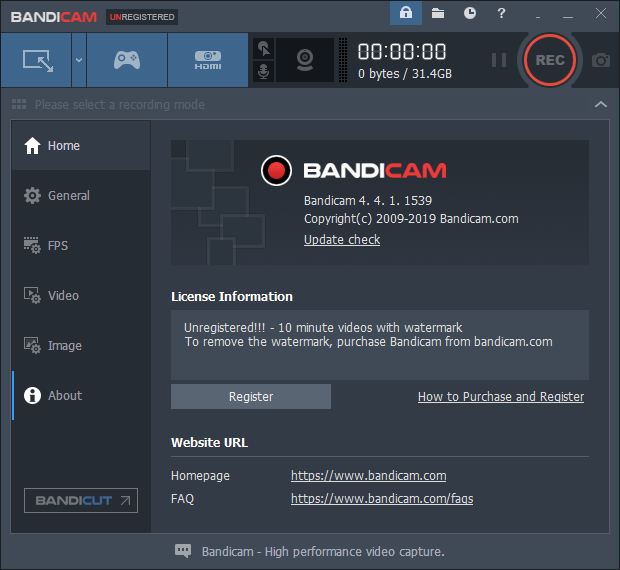The image size is (620, 570).
Task: Close the Bandicam window
Action: (x=601, y=13)
